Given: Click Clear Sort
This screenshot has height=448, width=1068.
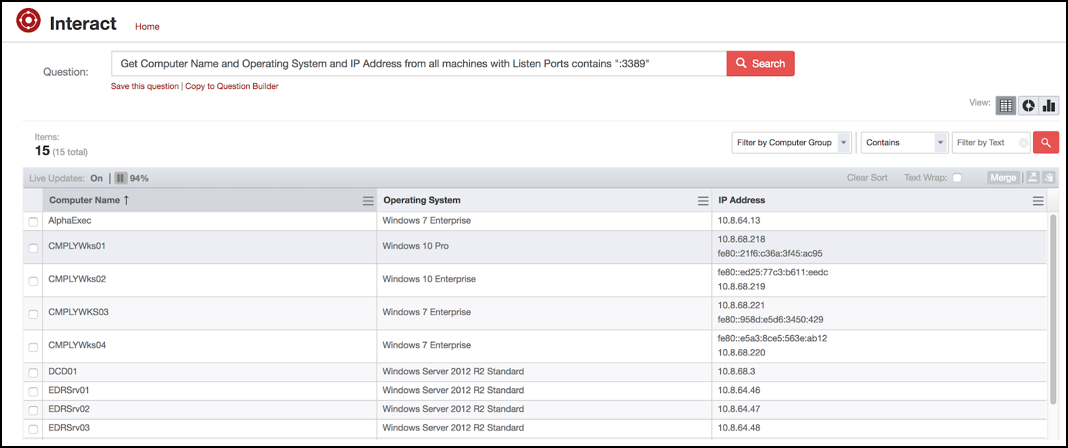Looking at the screenshot, I should tap(867, 178).
